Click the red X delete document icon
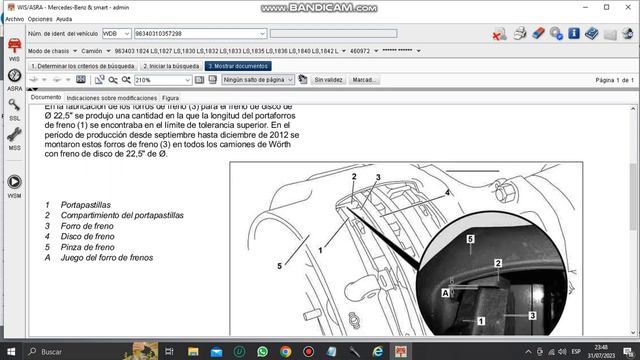Image resolution: width=640 pixels, height=360 pixels. coord(499,33)
